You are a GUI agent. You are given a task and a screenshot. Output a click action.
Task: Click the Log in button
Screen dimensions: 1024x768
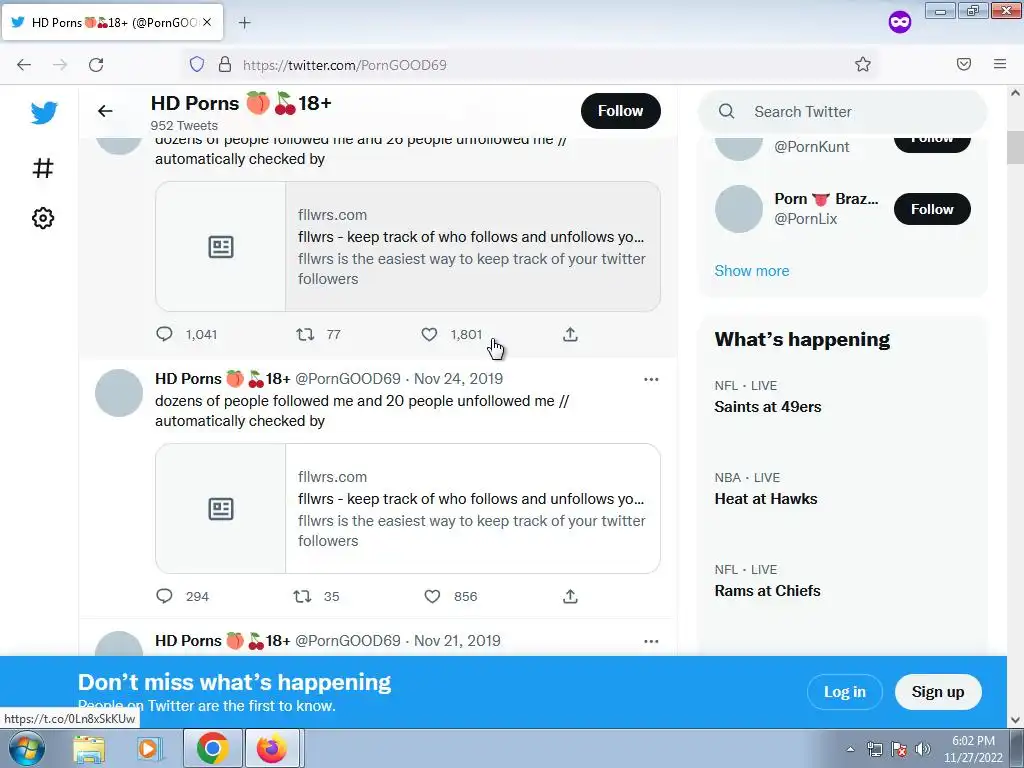click(x=844, y=692)
